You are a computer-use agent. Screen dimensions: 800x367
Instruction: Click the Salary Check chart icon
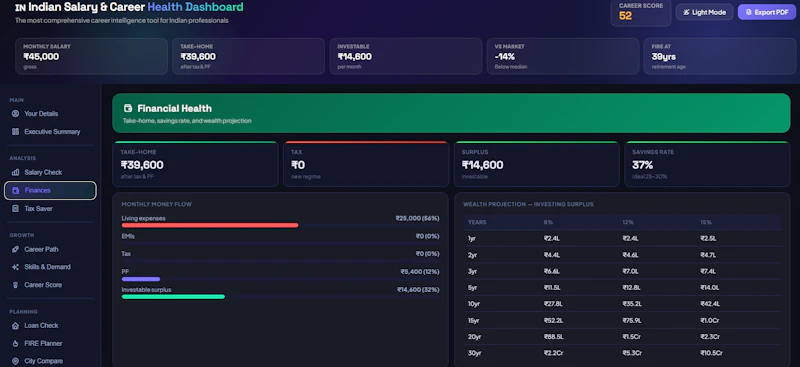coord(15,173)
